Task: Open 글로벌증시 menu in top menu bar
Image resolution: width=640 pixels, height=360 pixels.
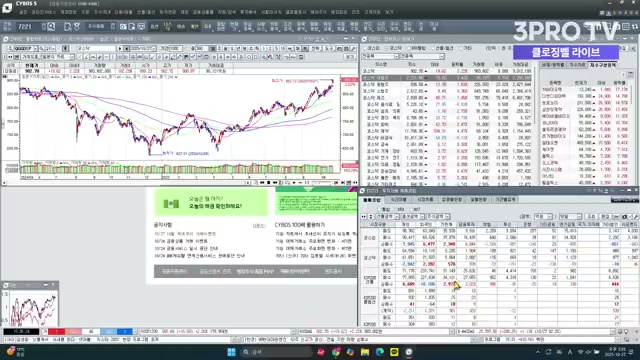Action: (296, 12)
